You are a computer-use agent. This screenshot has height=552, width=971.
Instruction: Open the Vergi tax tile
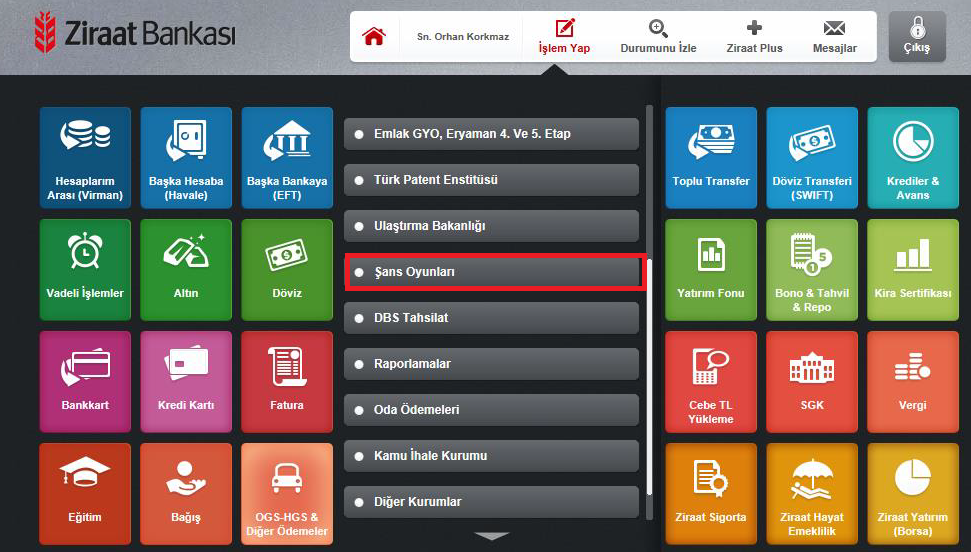point(913,382)
